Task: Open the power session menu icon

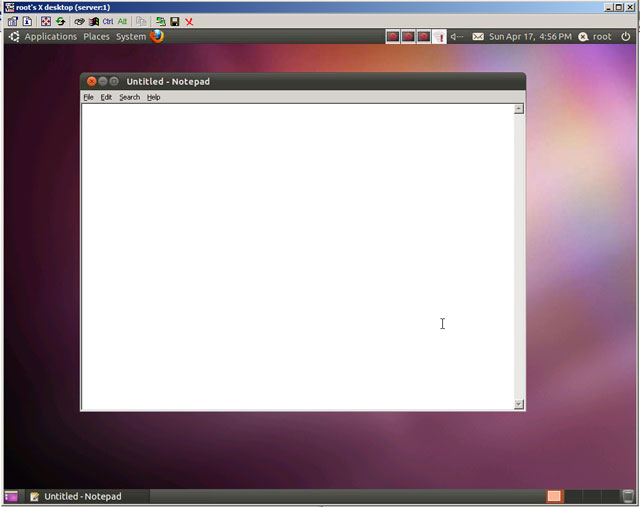Action: point(626,37)
